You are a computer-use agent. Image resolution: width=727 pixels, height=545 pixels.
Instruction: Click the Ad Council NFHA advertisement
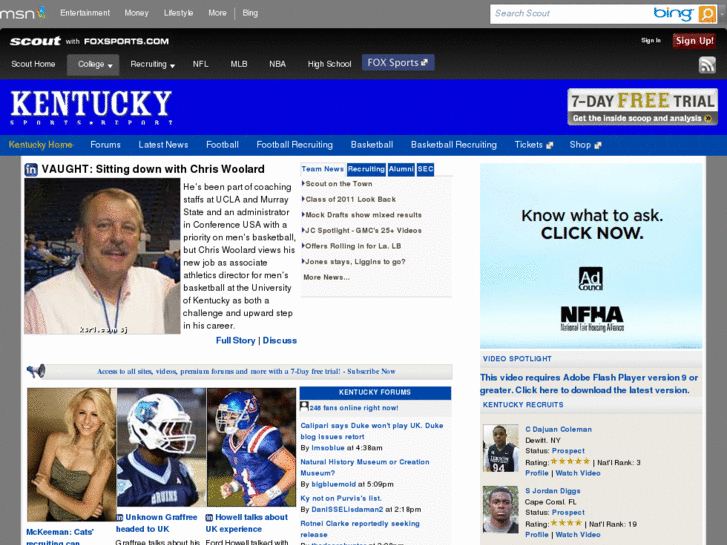click(x=591, y=256)
